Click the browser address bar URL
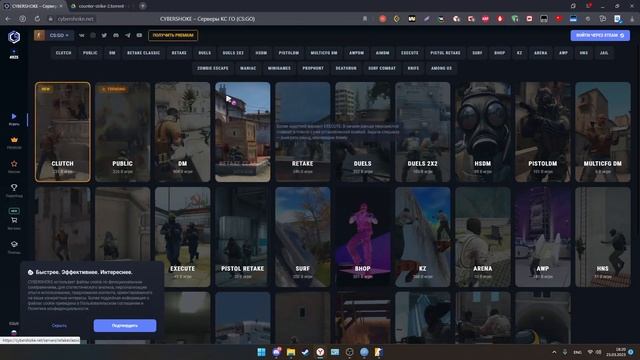Screen dimensions: 640x360 (76, 19)
